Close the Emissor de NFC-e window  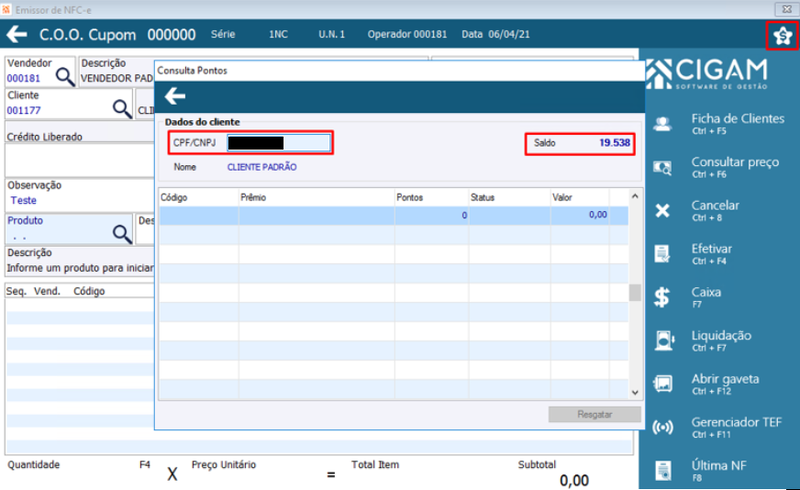click(x=787, y=9)
